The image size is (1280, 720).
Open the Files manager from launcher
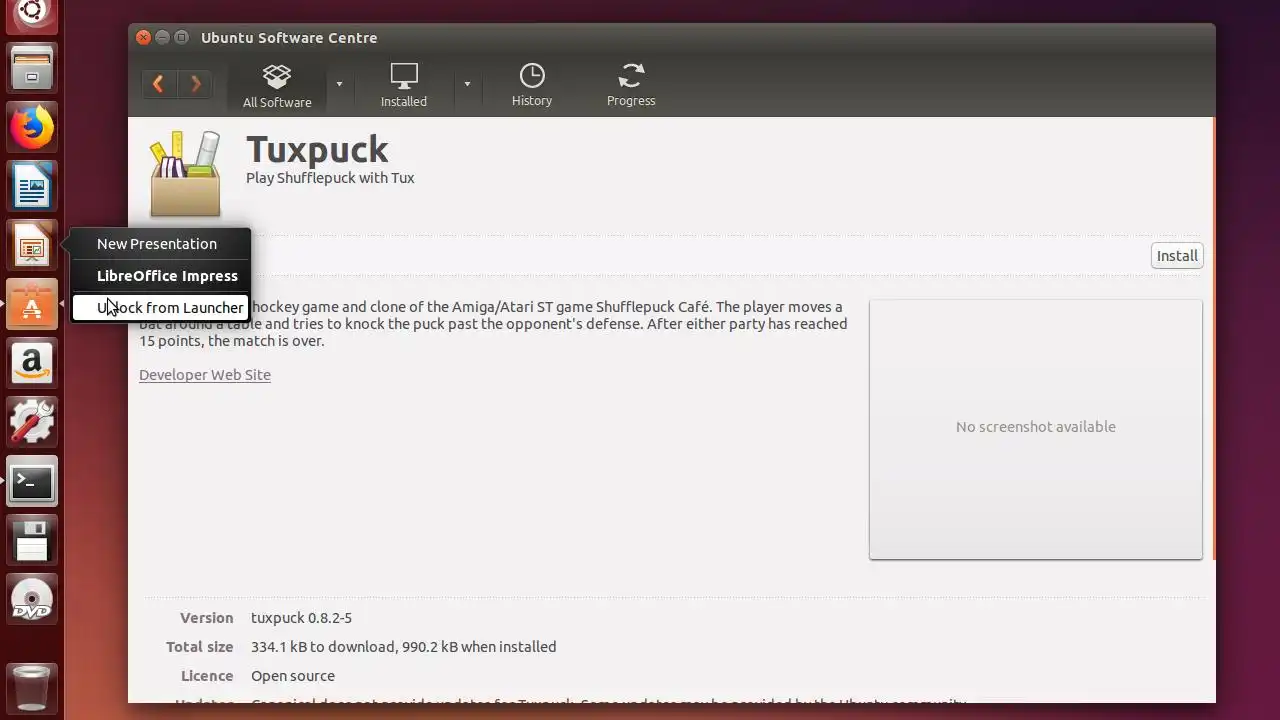(32, 69)
